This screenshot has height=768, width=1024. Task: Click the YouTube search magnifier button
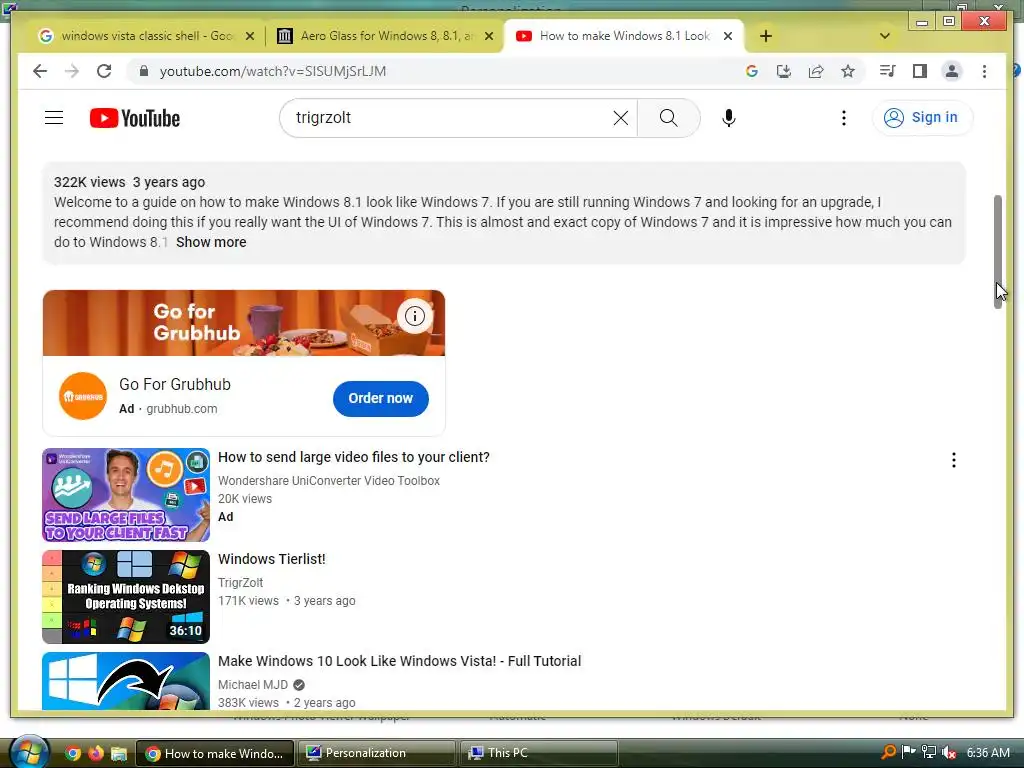click(668, 118)
